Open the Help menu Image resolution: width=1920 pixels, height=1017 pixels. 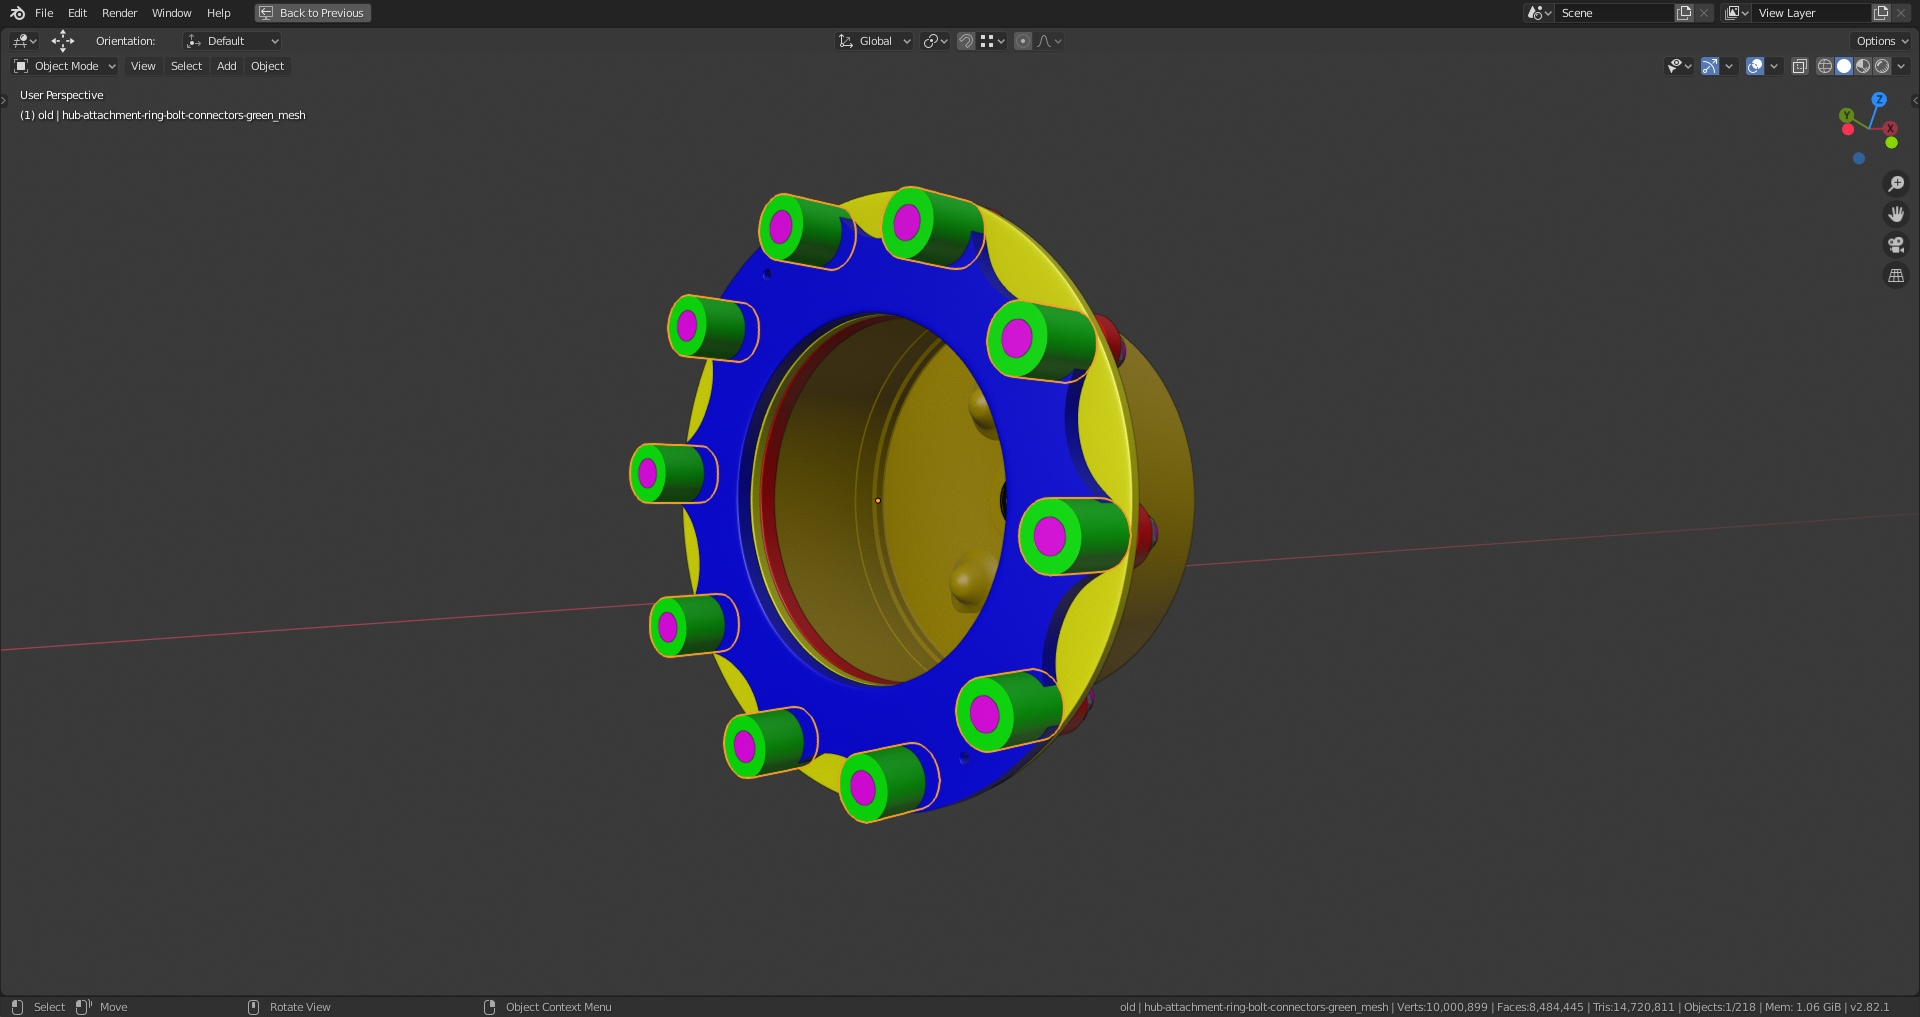click(218, 13)
